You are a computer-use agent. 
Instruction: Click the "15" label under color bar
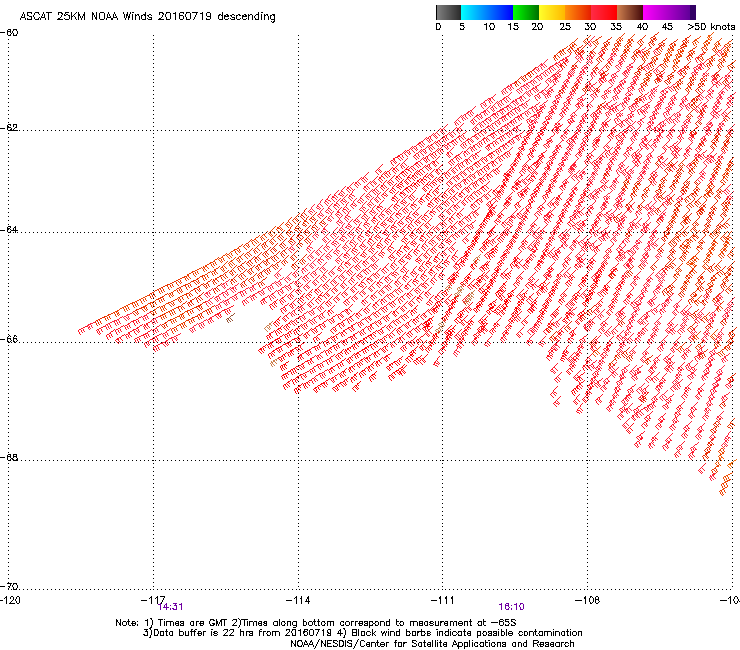coord(513,26)
